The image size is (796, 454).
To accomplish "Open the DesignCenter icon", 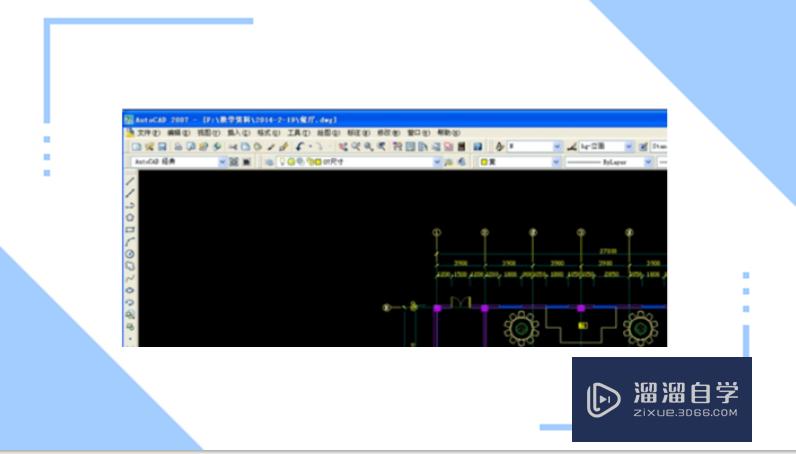I will 410,147.
